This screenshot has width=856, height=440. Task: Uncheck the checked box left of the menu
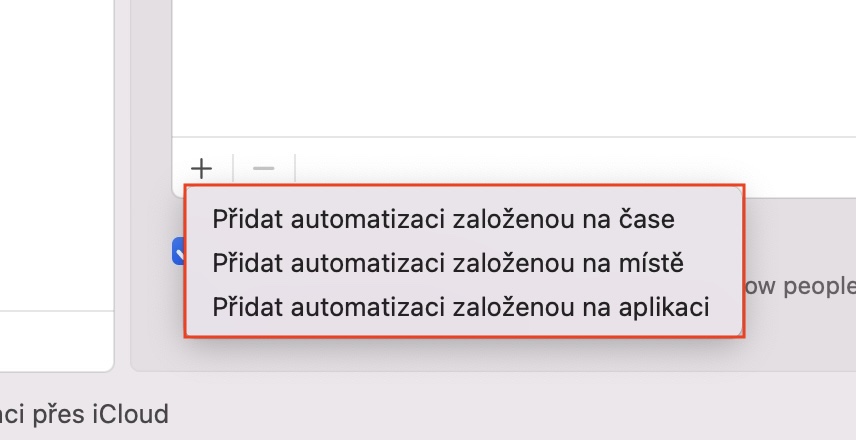[x=178, y=250]
